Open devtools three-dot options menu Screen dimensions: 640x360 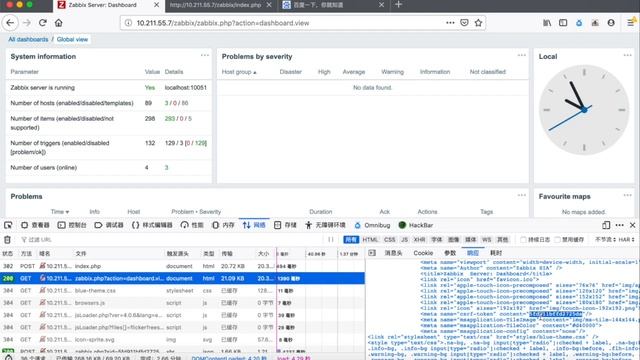click(x=620, y=225)
